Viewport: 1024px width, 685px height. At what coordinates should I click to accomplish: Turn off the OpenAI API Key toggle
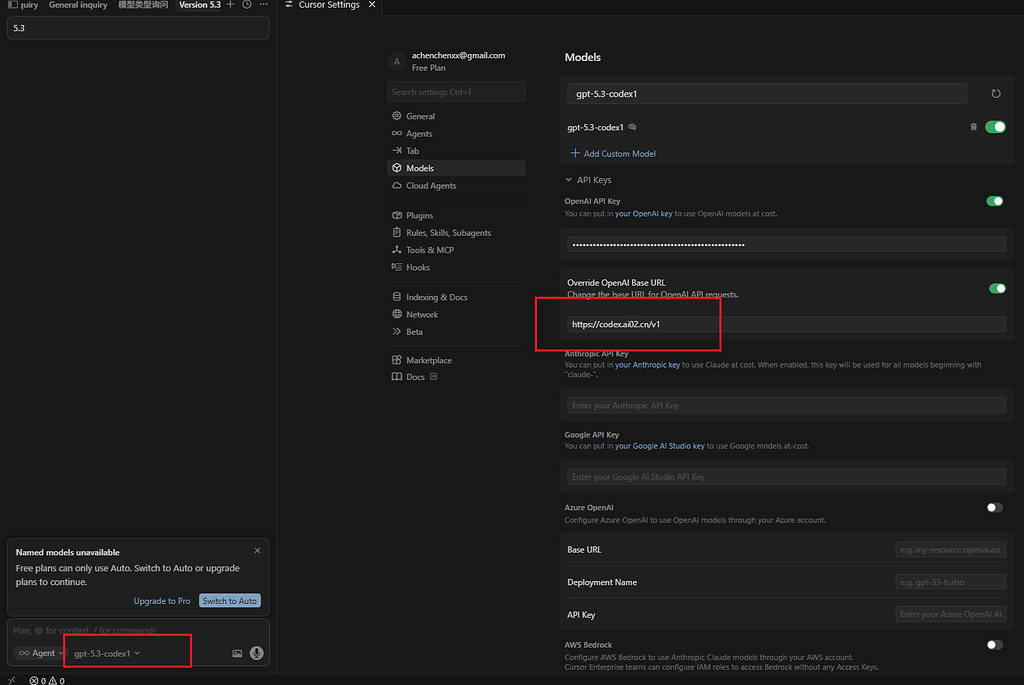pyautogui.click(x=995, y=201)
